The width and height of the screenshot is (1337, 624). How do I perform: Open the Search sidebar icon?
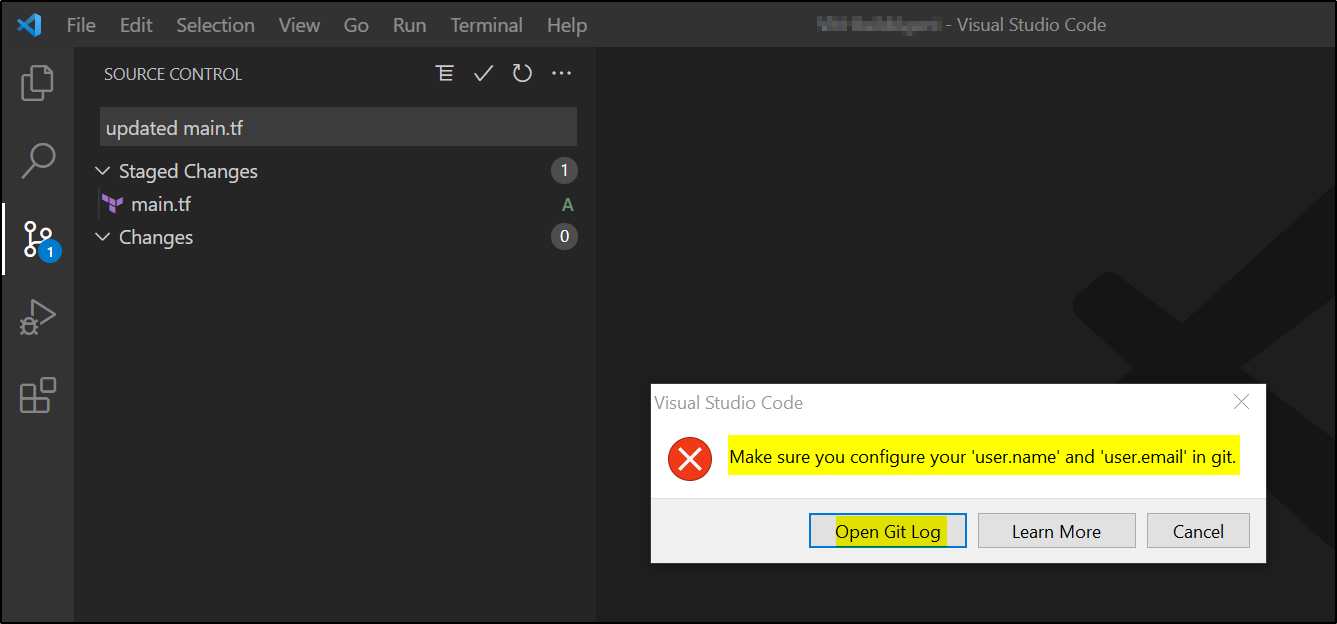coord(37,160)
